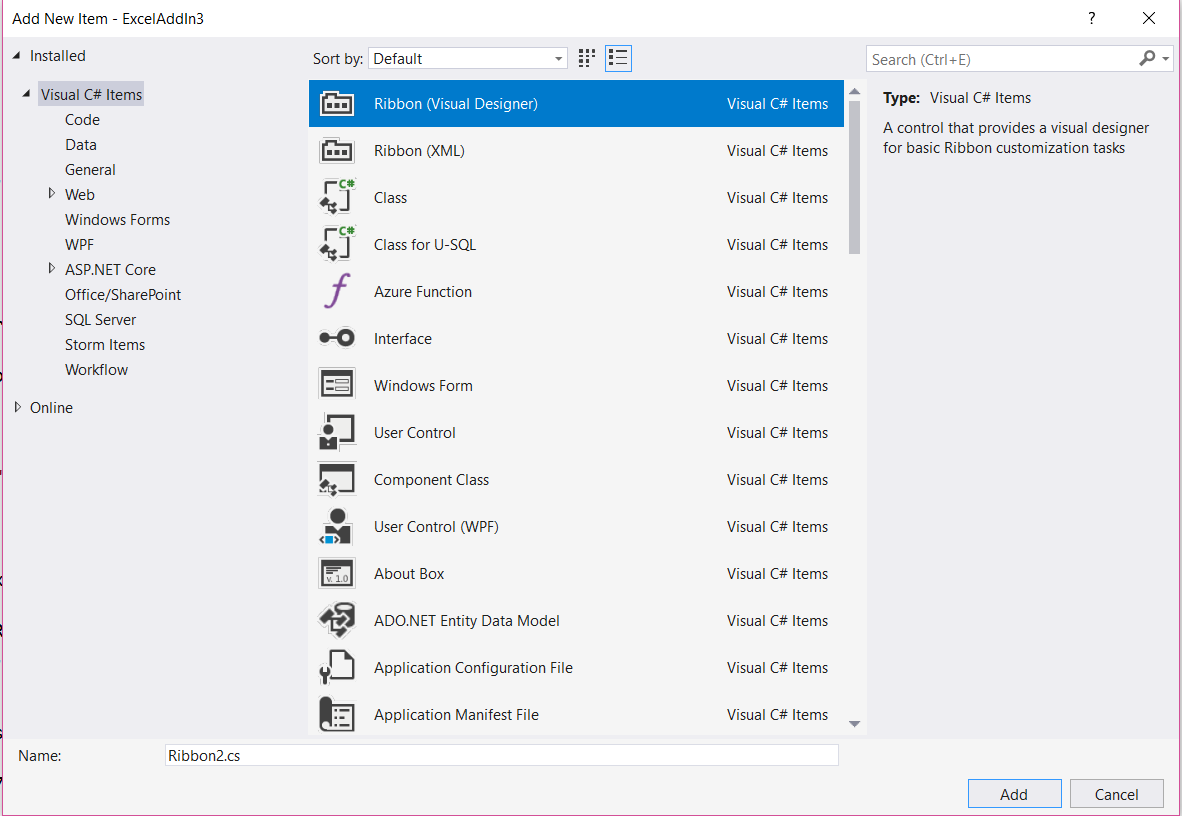Select the User Control (WPF) icon
Image resolution: width=1182 pixels, height=816 pixels.
(x=336, y=527)
